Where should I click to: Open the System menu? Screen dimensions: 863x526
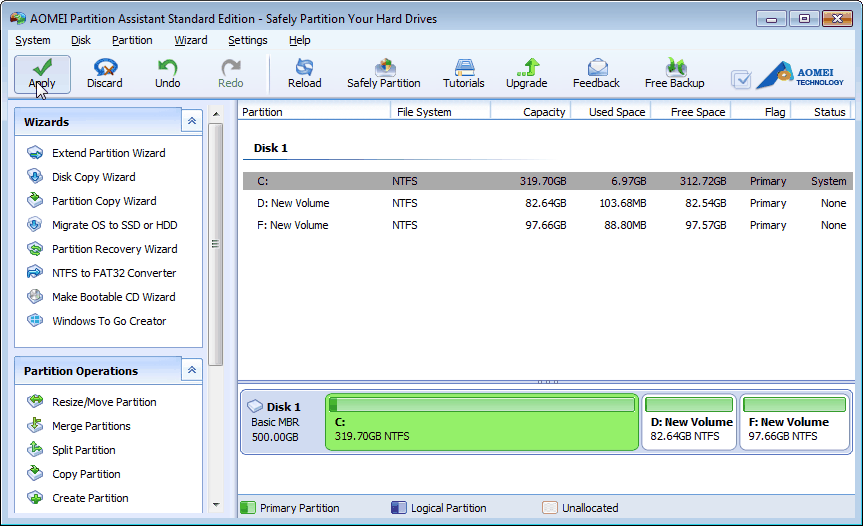(x=32, y=40)
